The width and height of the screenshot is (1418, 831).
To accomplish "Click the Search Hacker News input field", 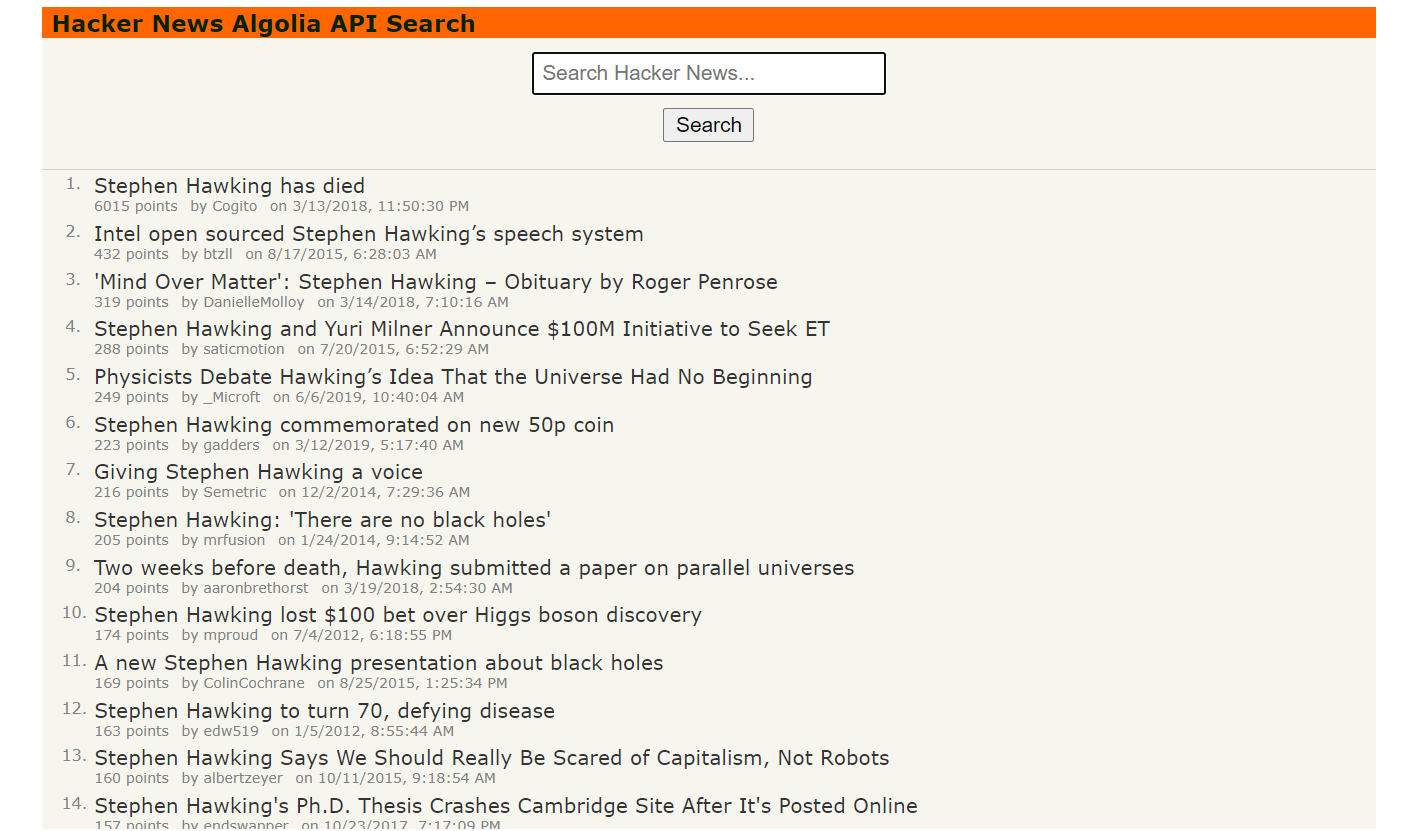I will tap(708, 73).
